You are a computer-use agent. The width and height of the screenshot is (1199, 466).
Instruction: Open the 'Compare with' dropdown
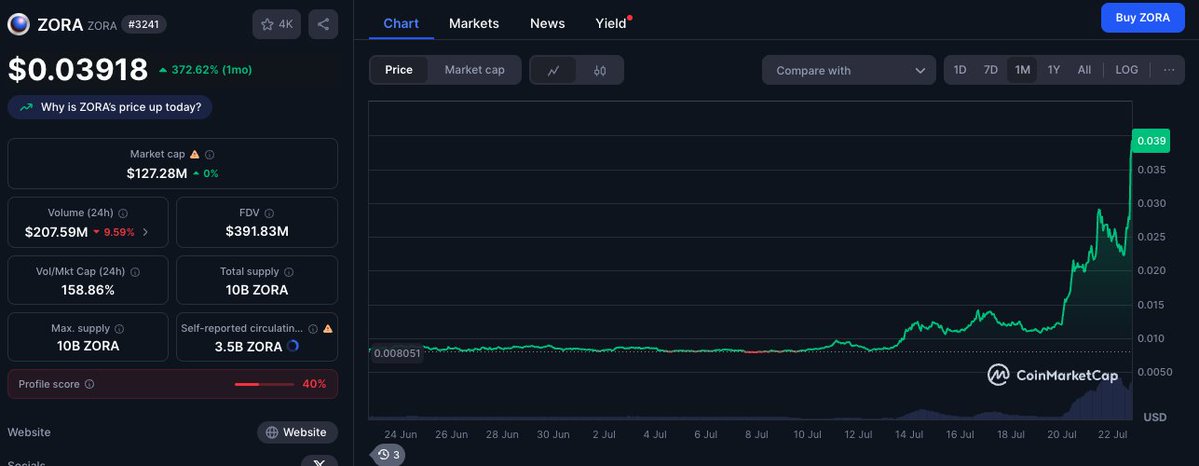(849, 70)
